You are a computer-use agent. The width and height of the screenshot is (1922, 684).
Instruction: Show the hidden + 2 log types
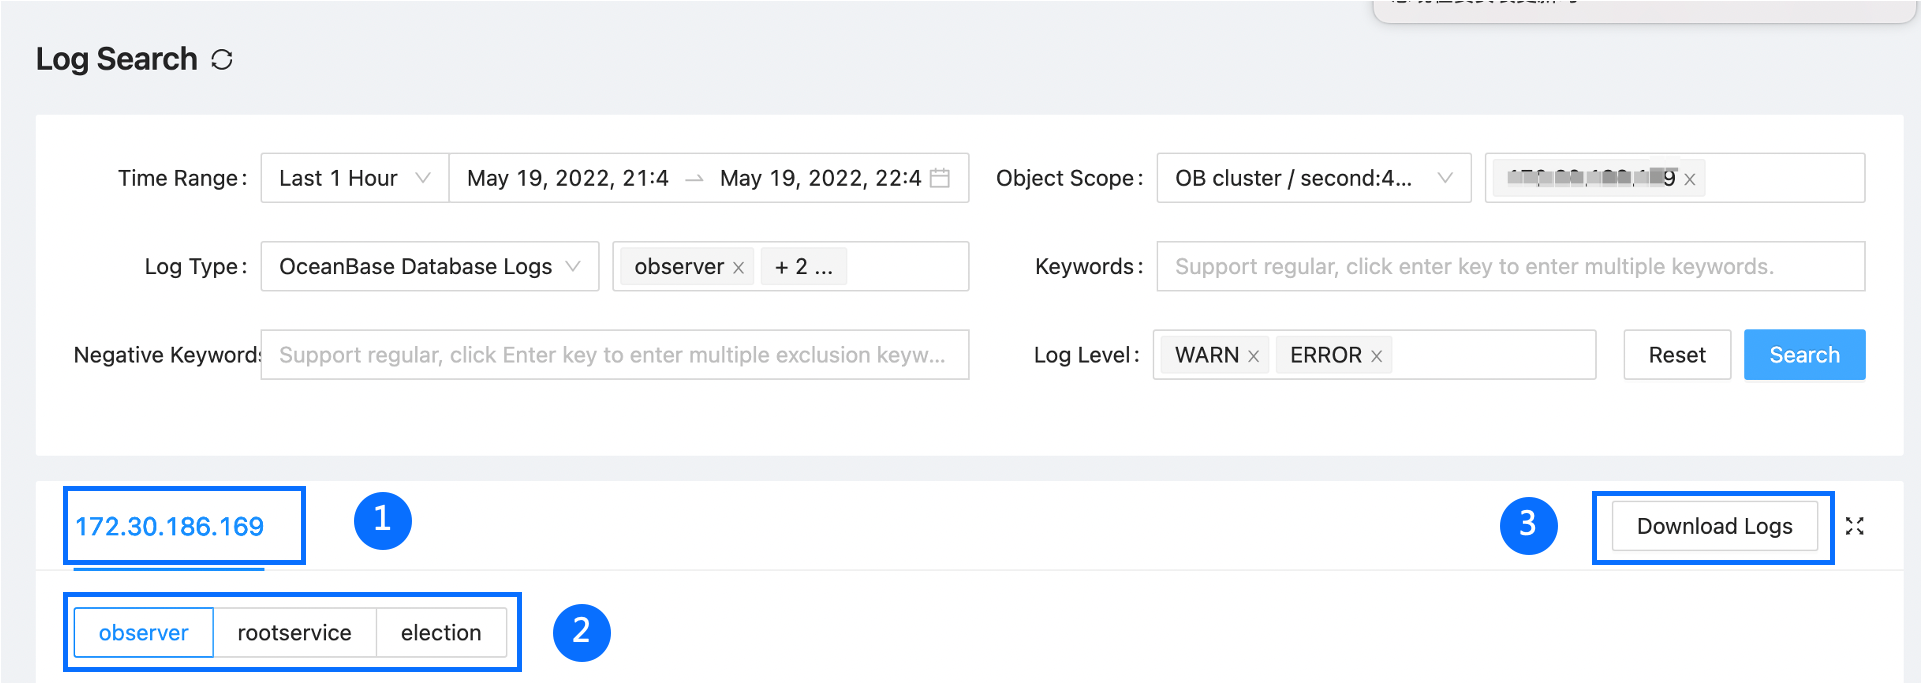tap(803, 267)
